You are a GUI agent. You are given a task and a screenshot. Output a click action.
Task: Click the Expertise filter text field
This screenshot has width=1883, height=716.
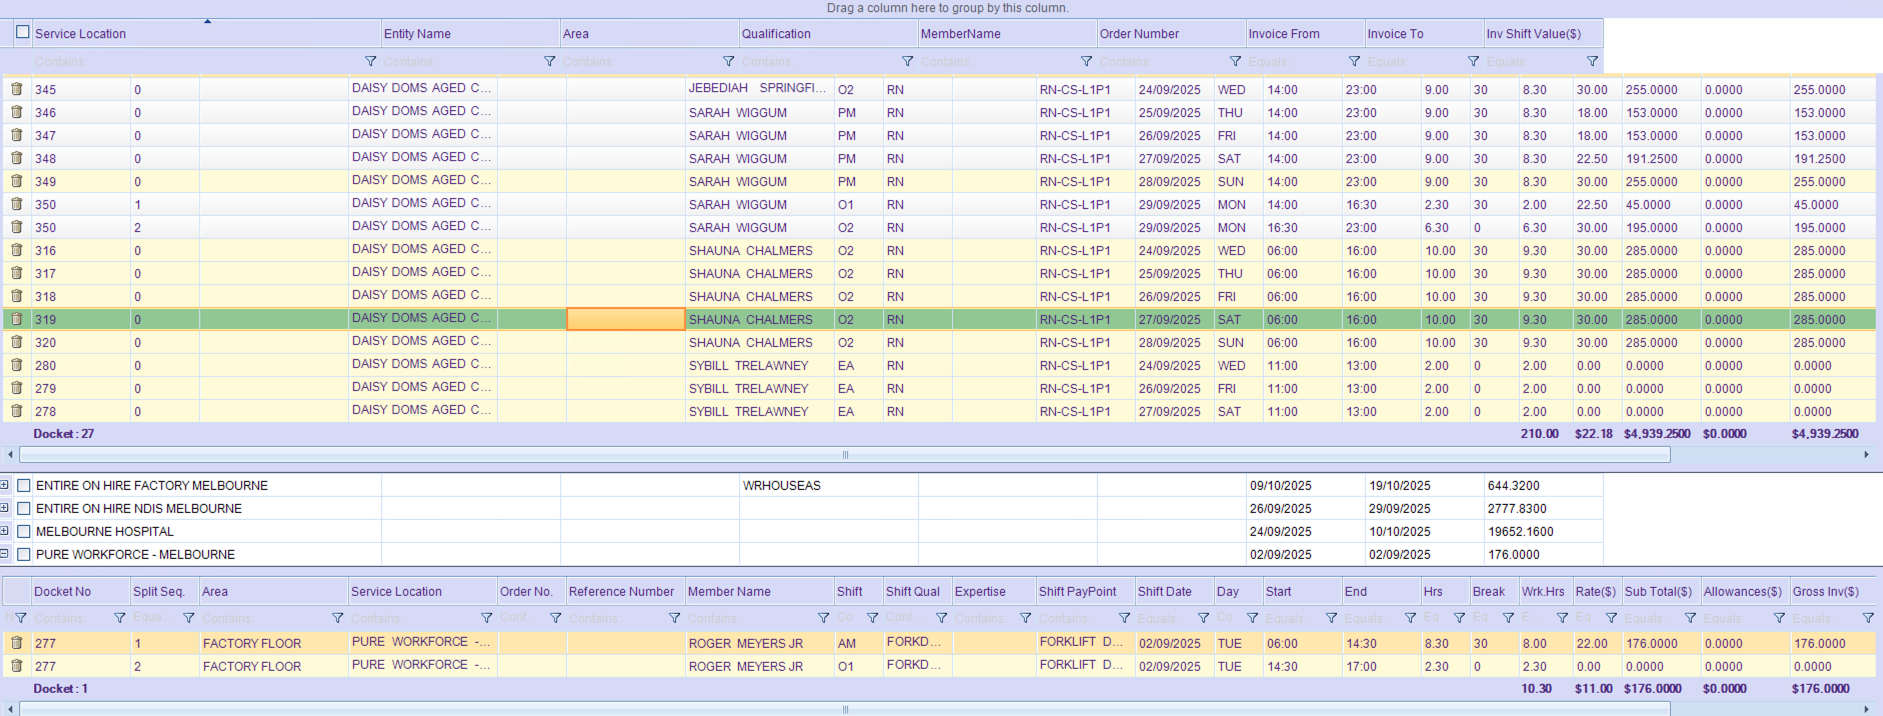click(x=983, y=618)
